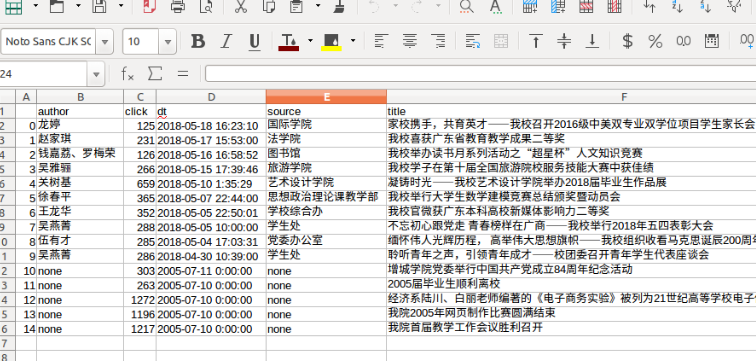Click the equals Formula icon
Screen dimensions: 756x361
pyautogui.click(x=183, y=74)
